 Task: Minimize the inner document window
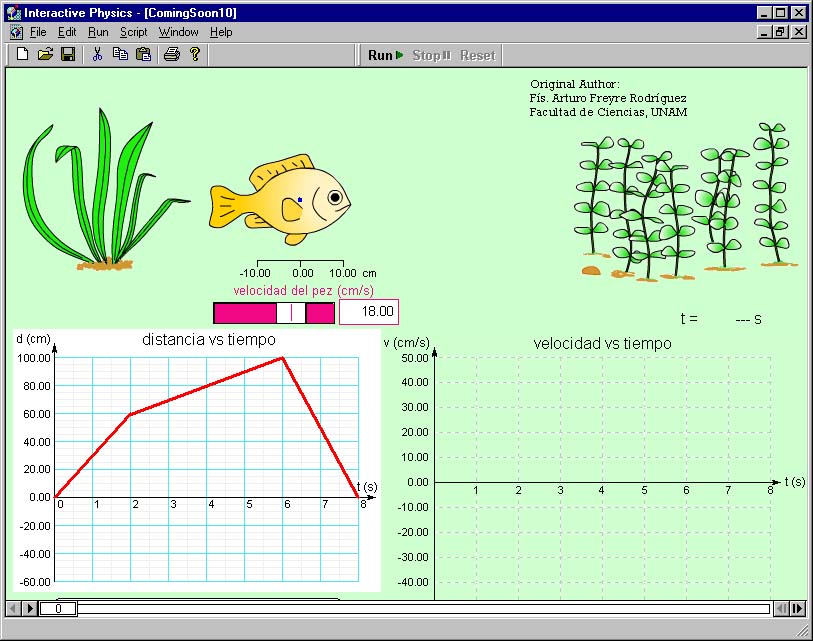pos(764,32)
